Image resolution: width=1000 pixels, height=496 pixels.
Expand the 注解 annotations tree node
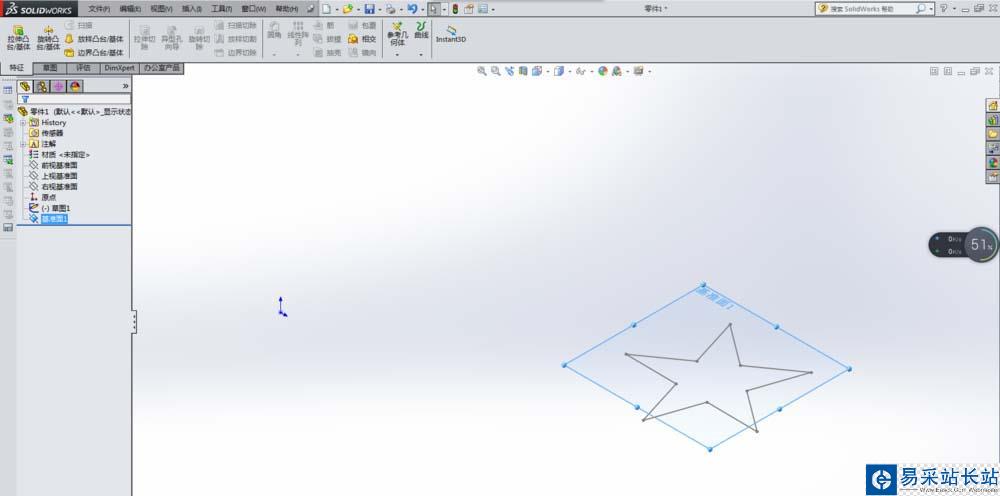(x=23, y=144)
